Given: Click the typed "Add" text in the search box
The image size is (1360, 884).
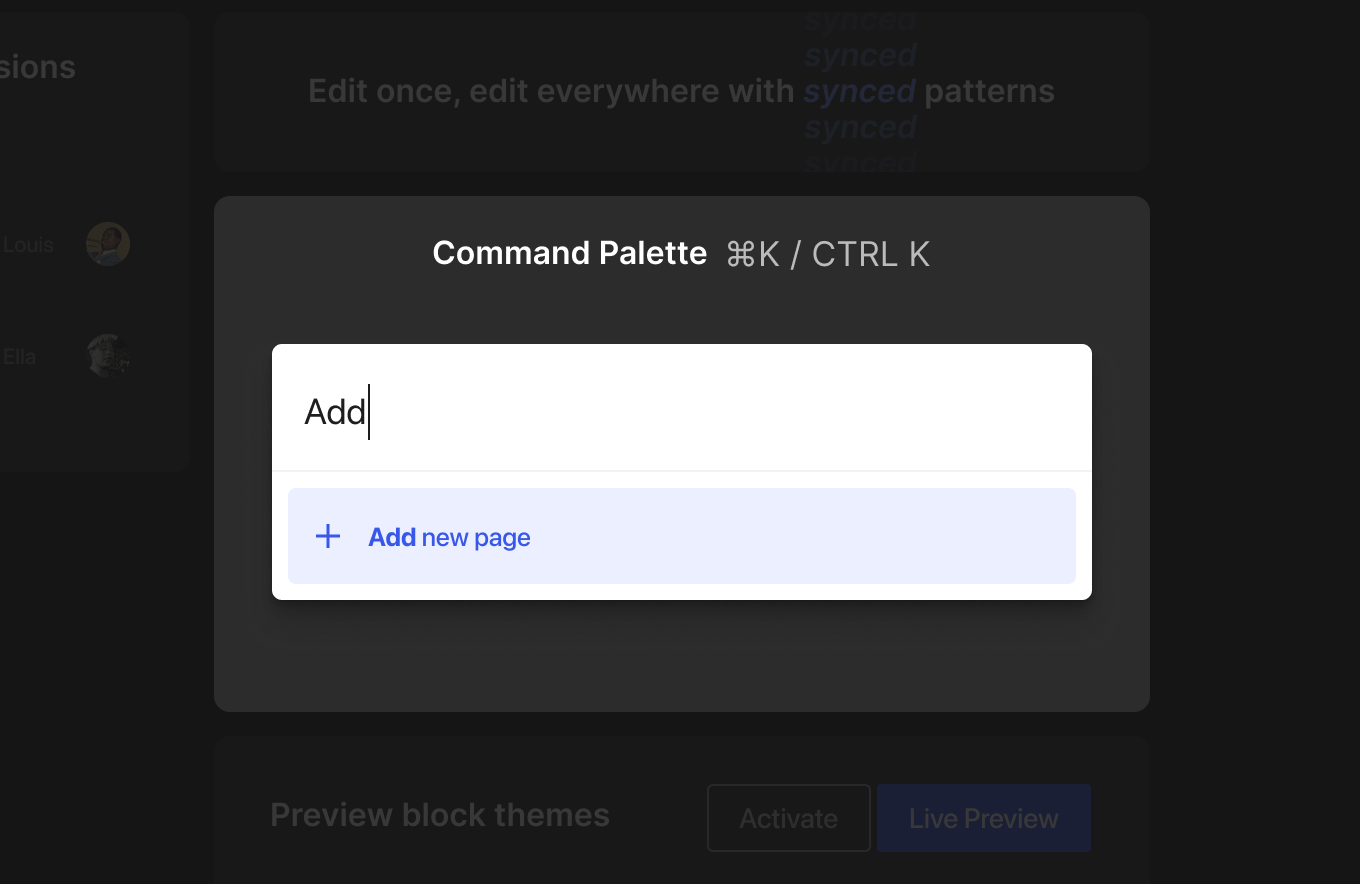Looking at the screenshot, I should pos(335,412).
